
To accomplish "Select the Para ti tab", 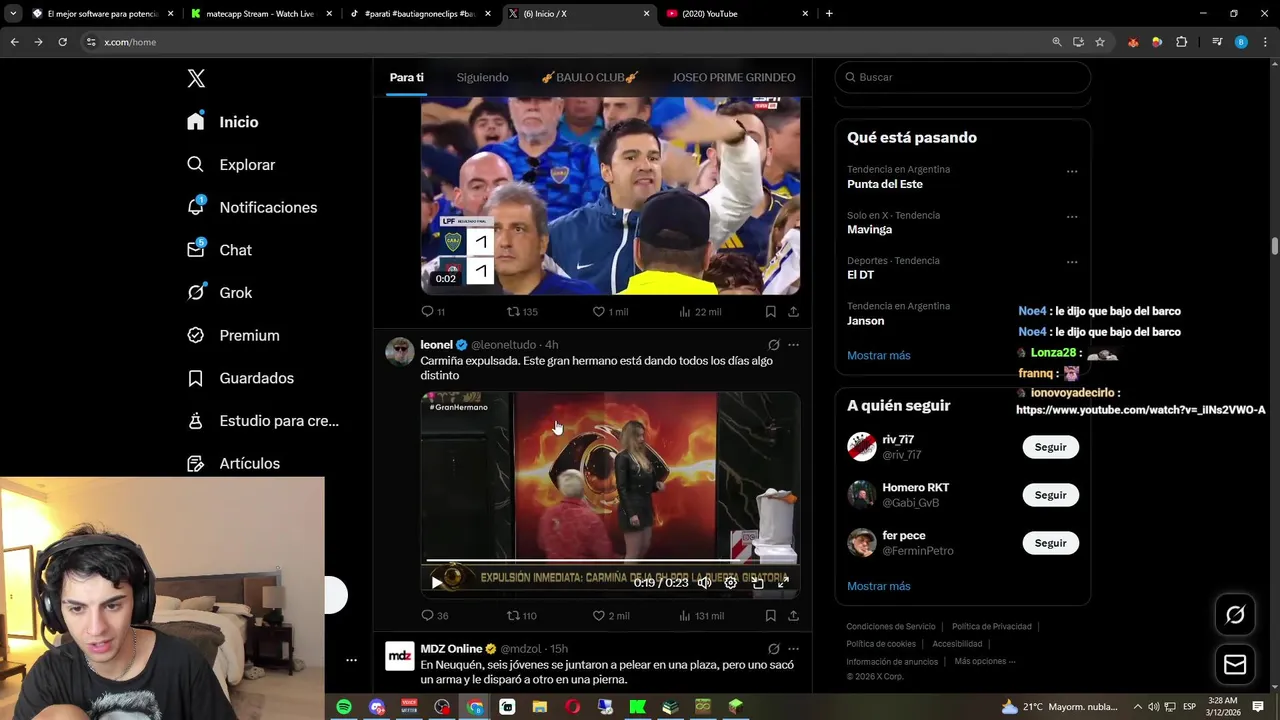I will [407, 78].
